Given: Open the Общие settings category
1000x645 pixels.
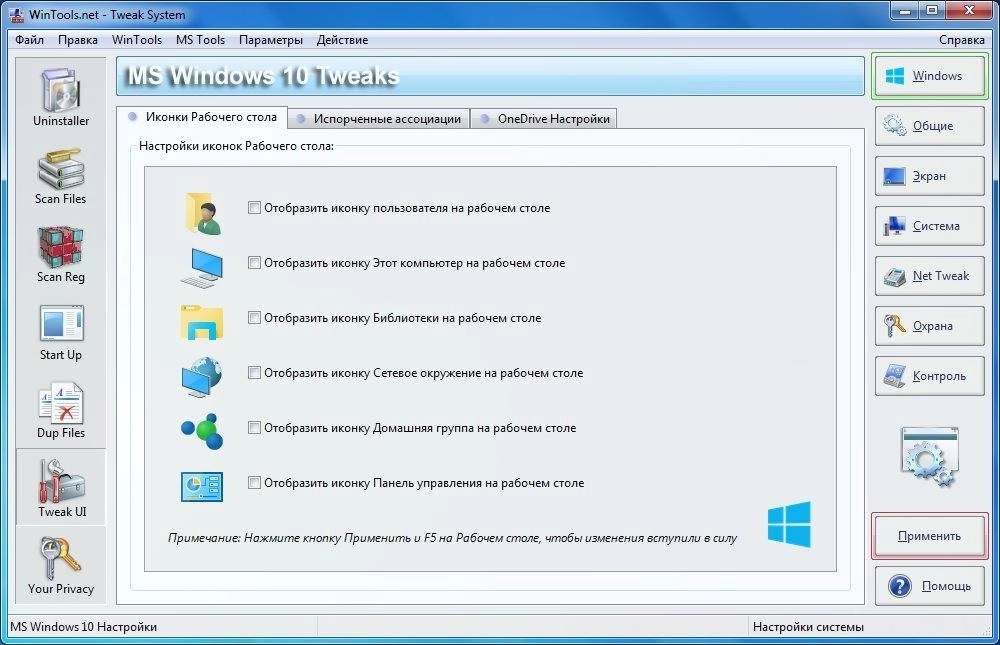Looking at the screenshot, I should (x=929, y=126).
